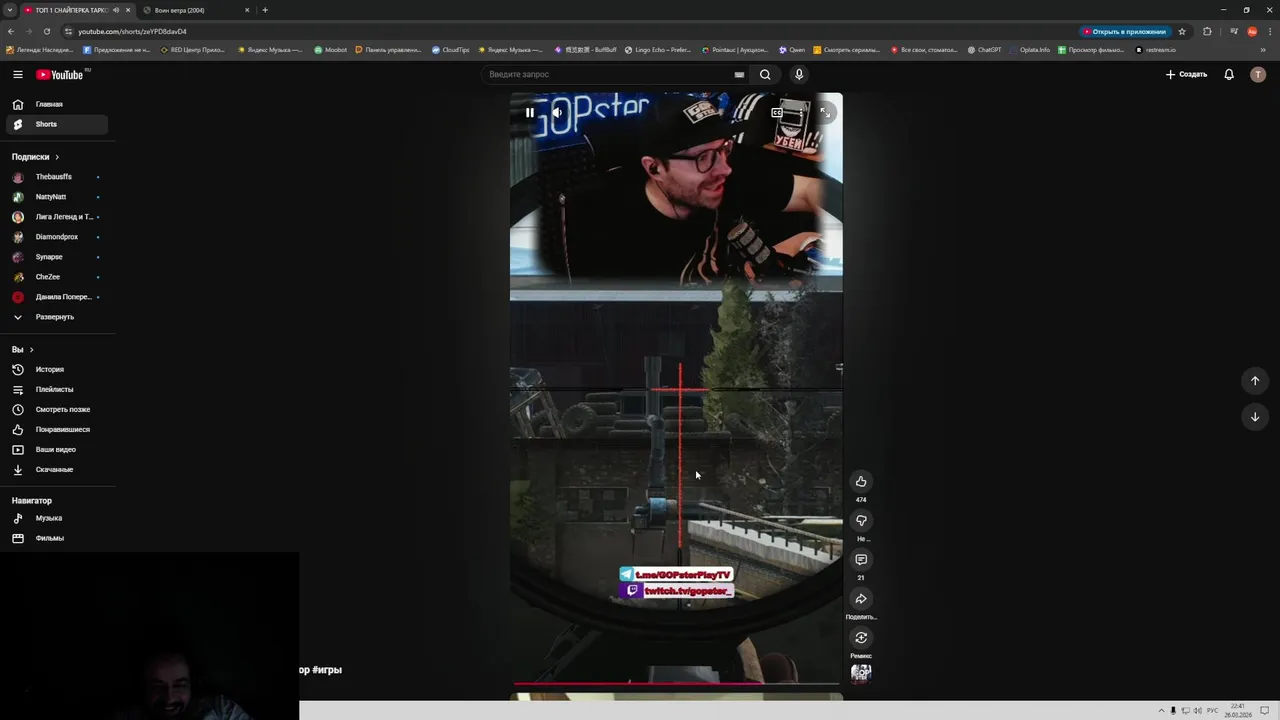Open NattyNatt channel subscription

pos(56,197)
